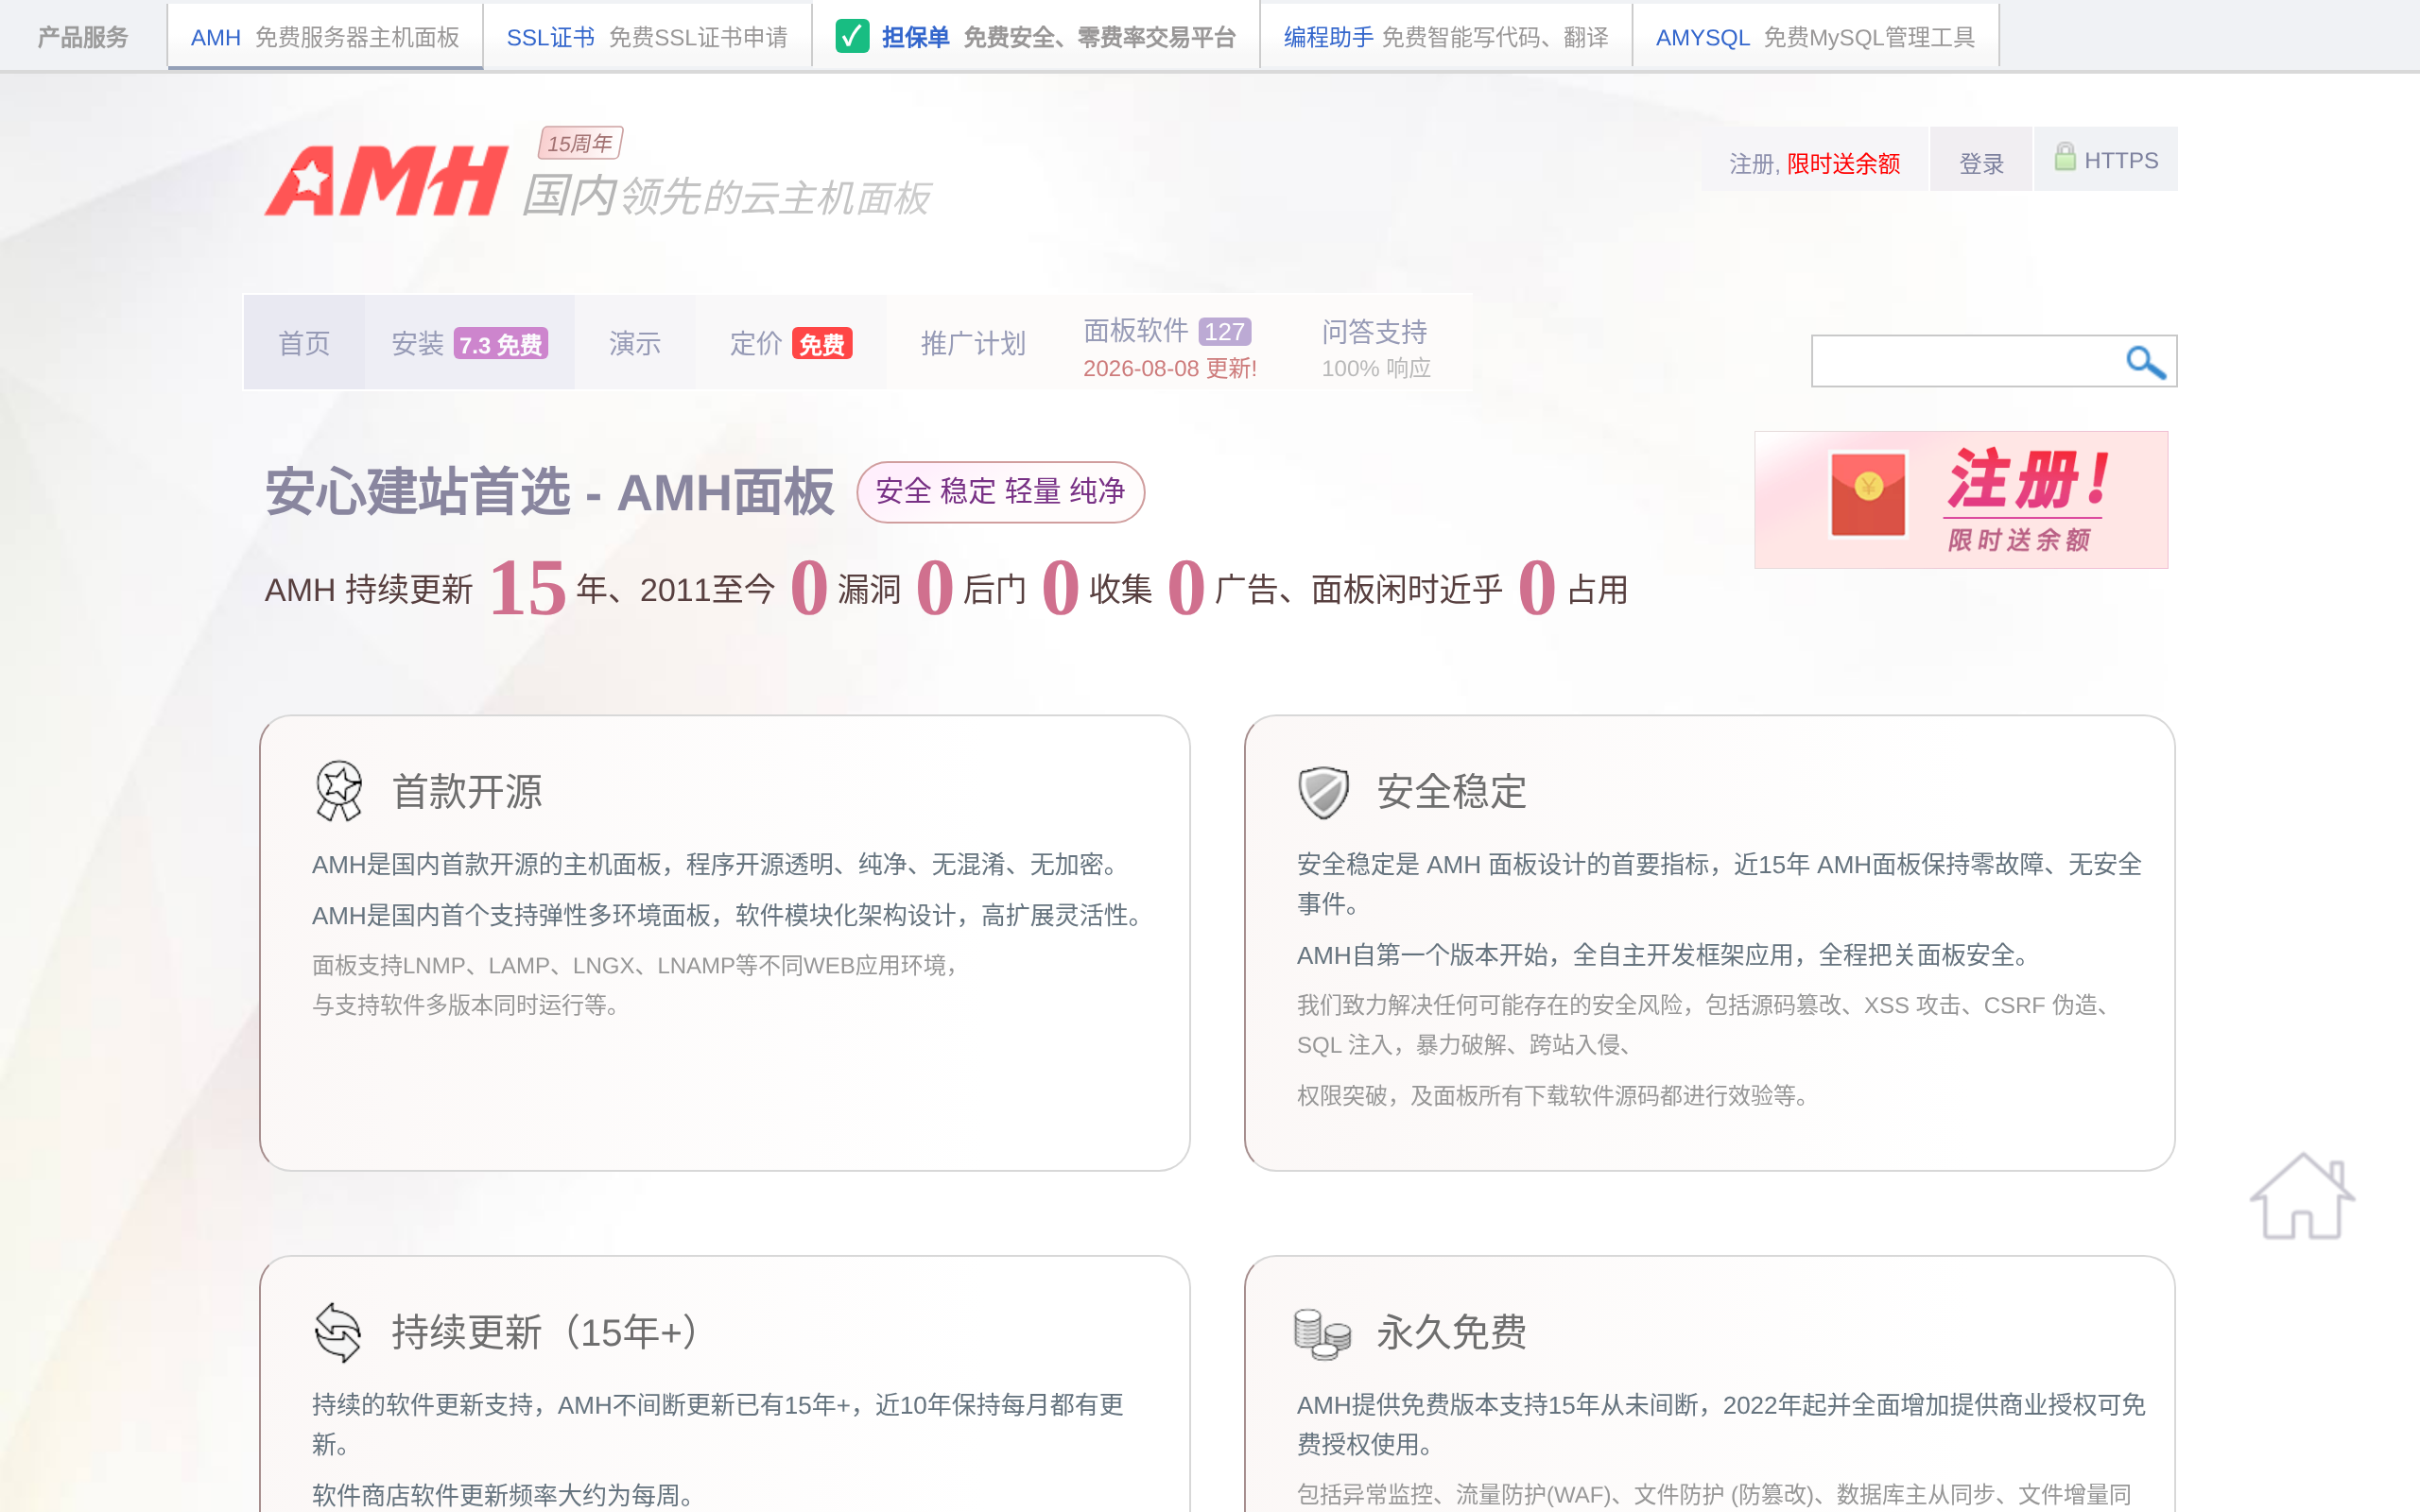This screenshot has width=2420, height=1512.
Task: Open the 演示 demo page
Action: coord(635,343)
